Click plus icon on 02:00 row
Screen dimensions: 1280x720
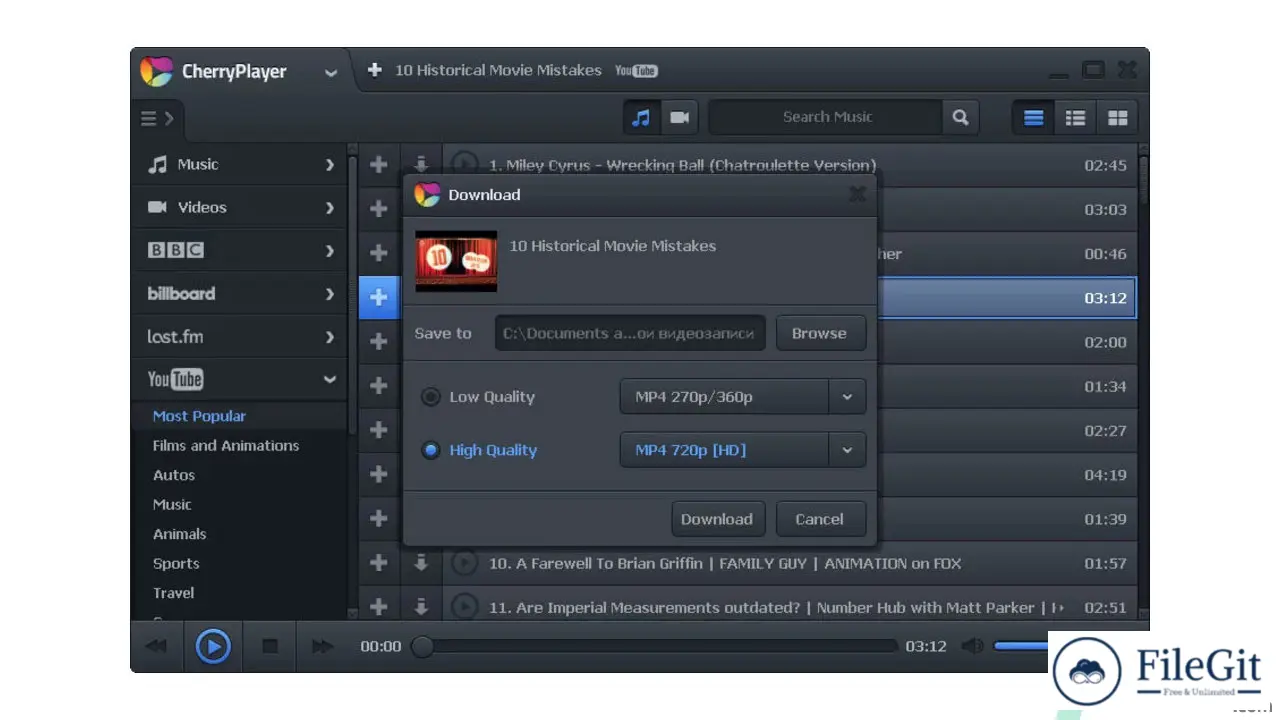tap(378, 341)
